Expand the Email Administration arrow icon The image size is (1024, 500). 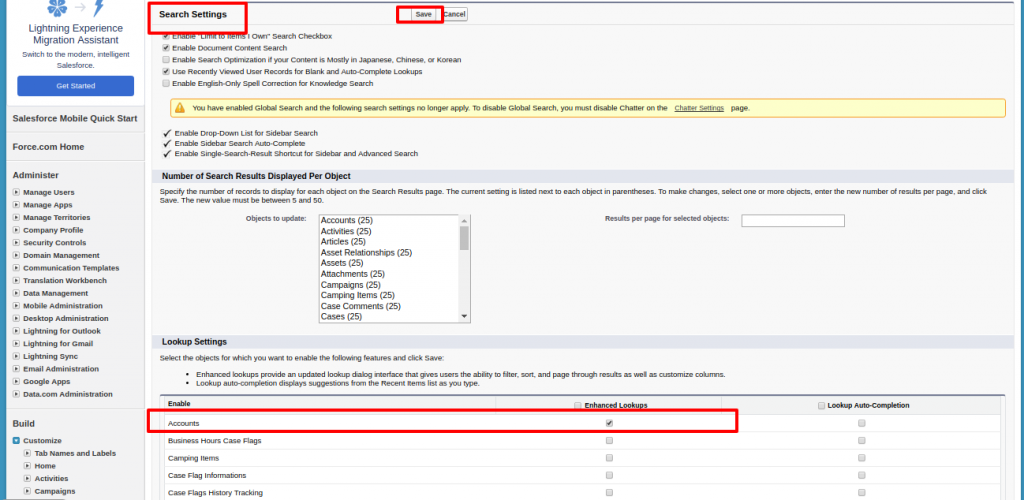pos(16,369)
